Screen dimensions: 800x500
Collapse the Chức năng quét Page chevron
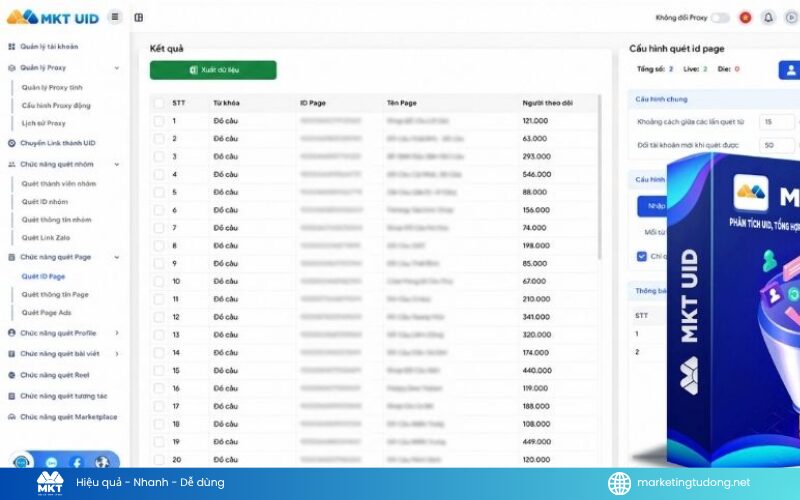click(x=117, y=257)
